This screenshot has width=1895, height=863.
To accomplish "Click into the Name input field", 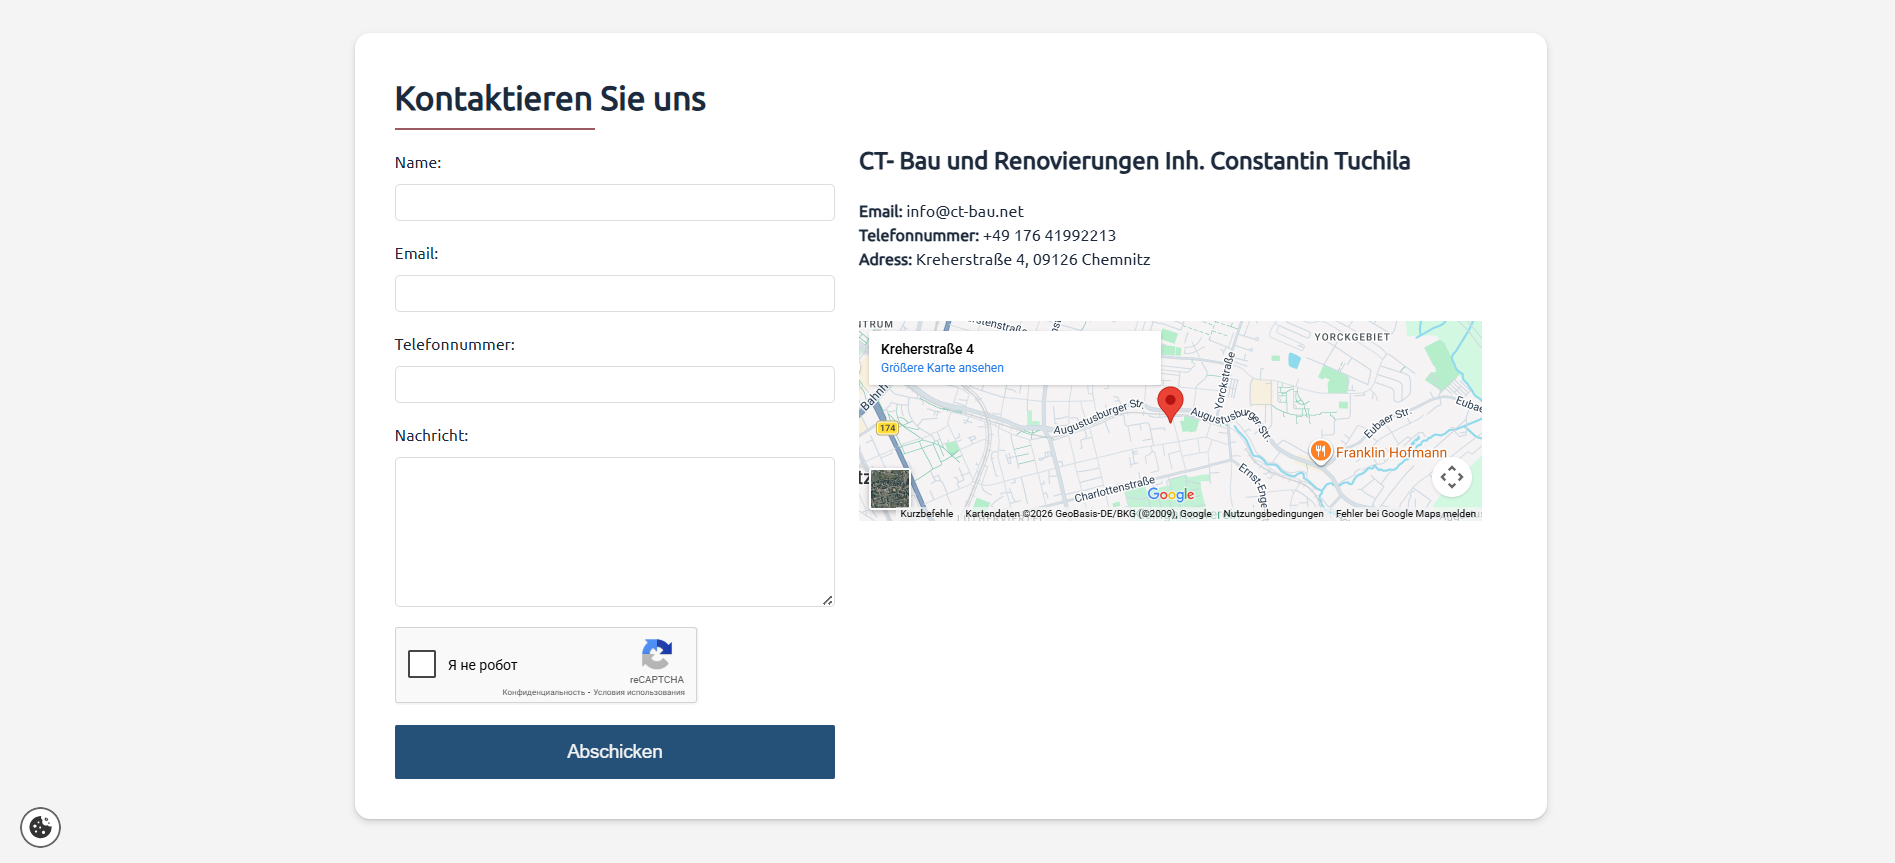I will pyautogui.click(x=614, y=203).
